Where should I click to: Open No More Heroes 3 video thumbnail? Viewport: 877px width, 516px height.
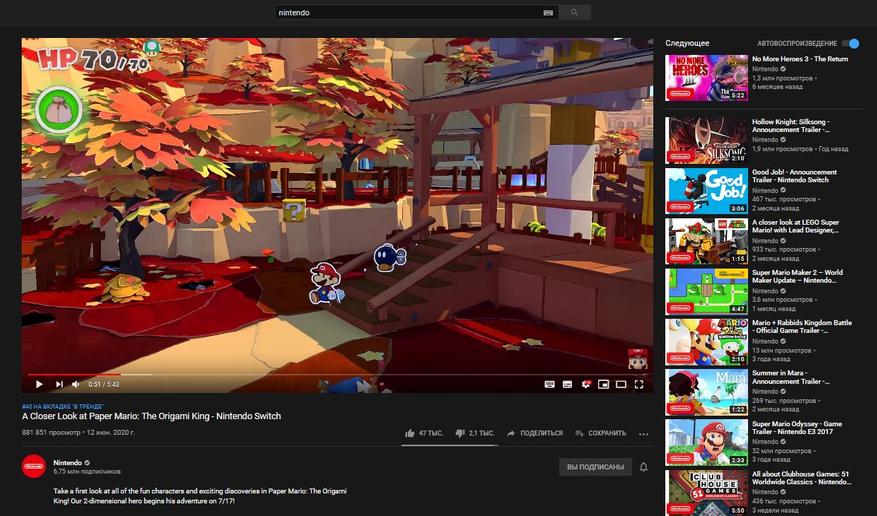coord(706,78)
